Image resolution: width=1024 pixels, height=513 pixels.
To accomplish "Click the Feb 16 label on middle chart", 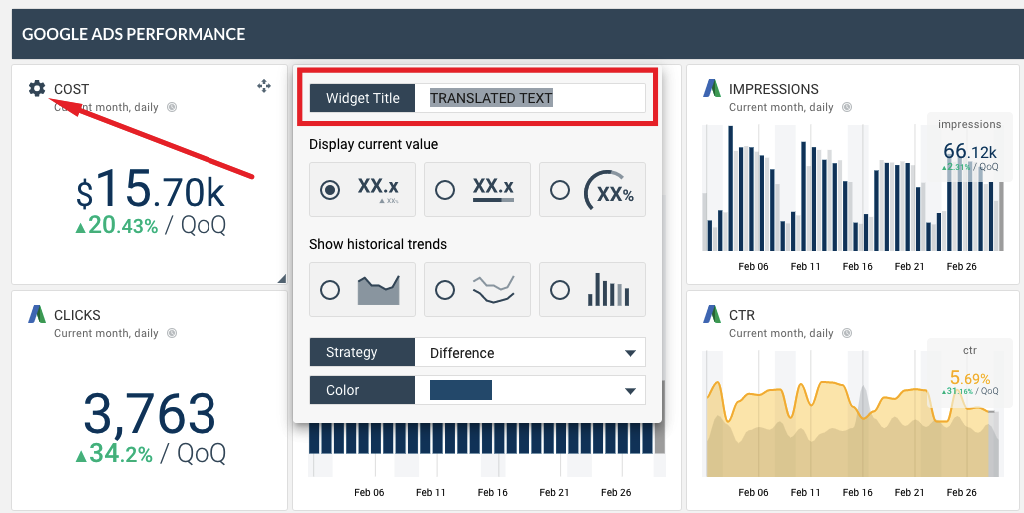I will [492, 492].
